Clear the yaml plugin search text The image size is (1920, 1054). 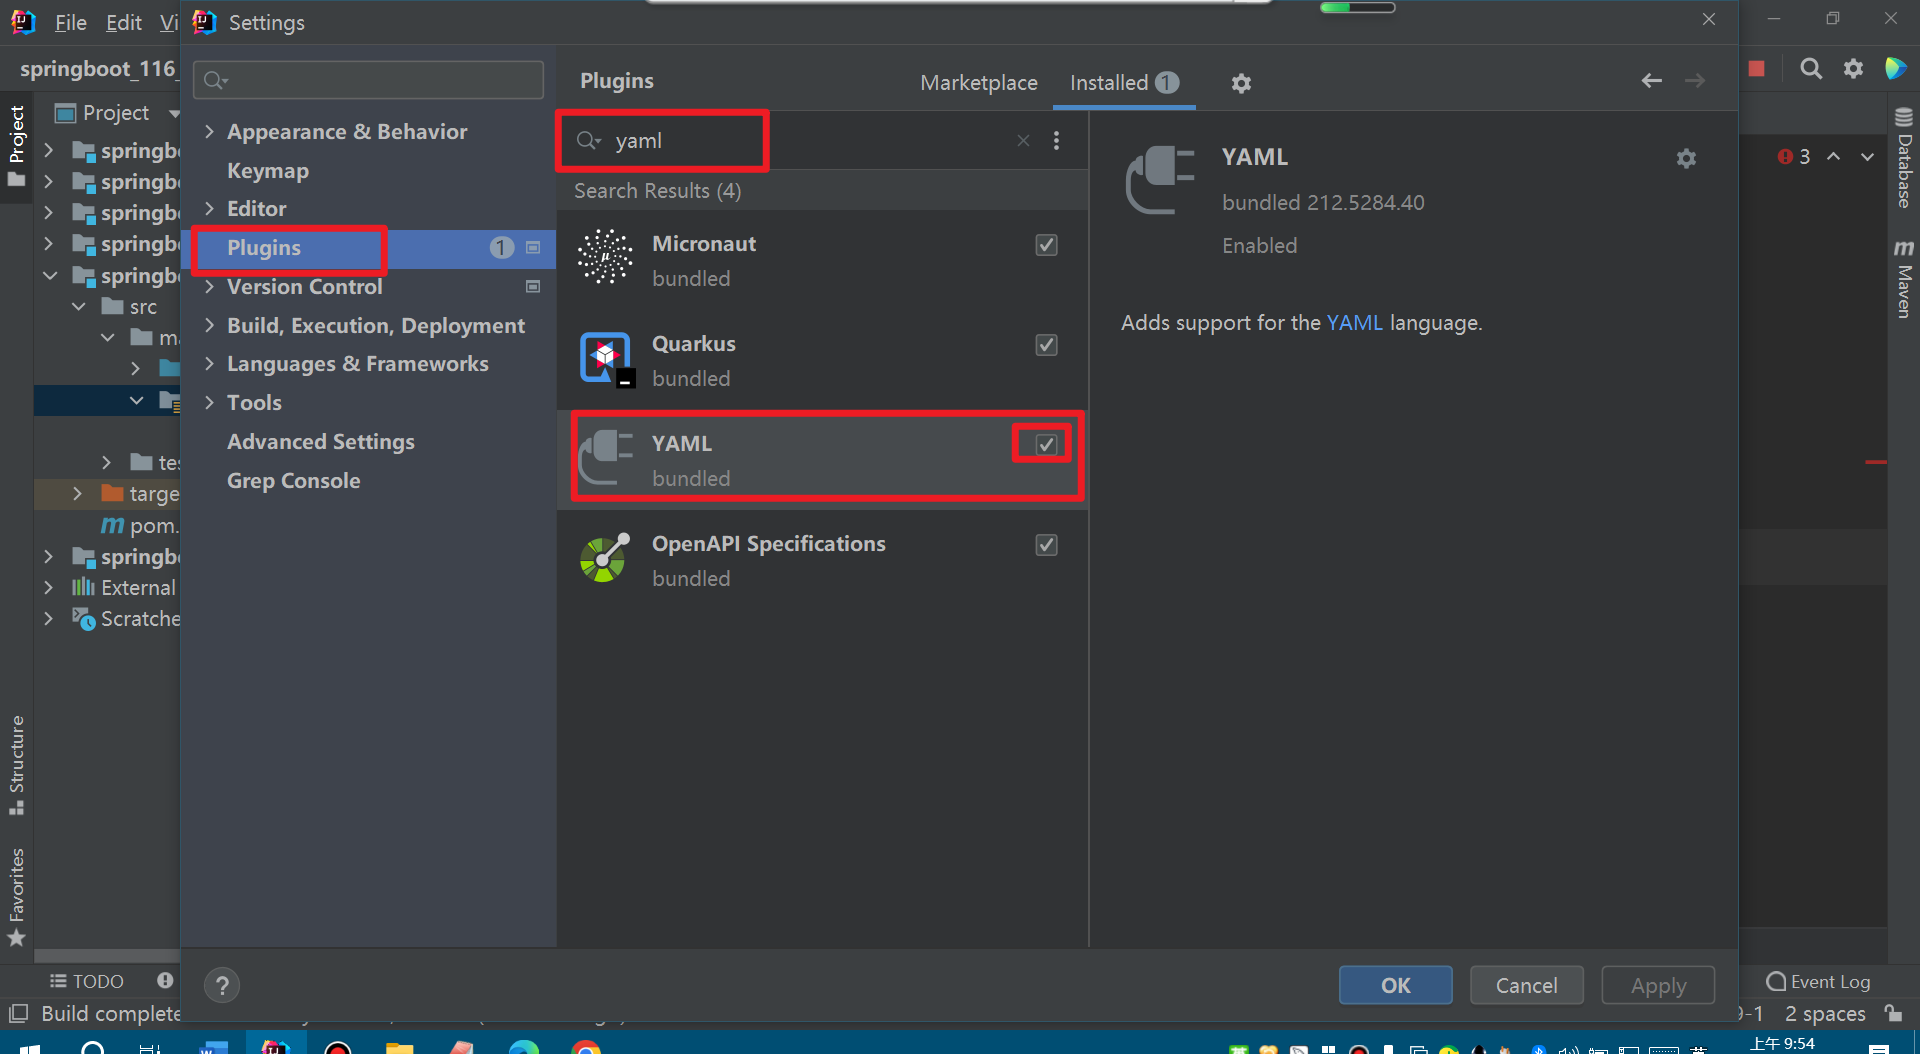coord(1023,141)
